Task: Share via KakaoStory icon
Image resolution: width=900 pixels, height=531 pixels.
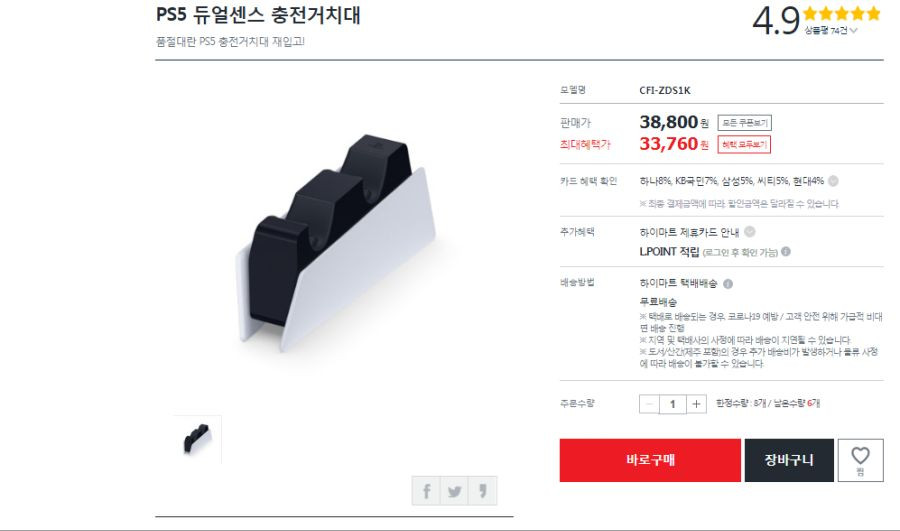Action: point(483,491)
